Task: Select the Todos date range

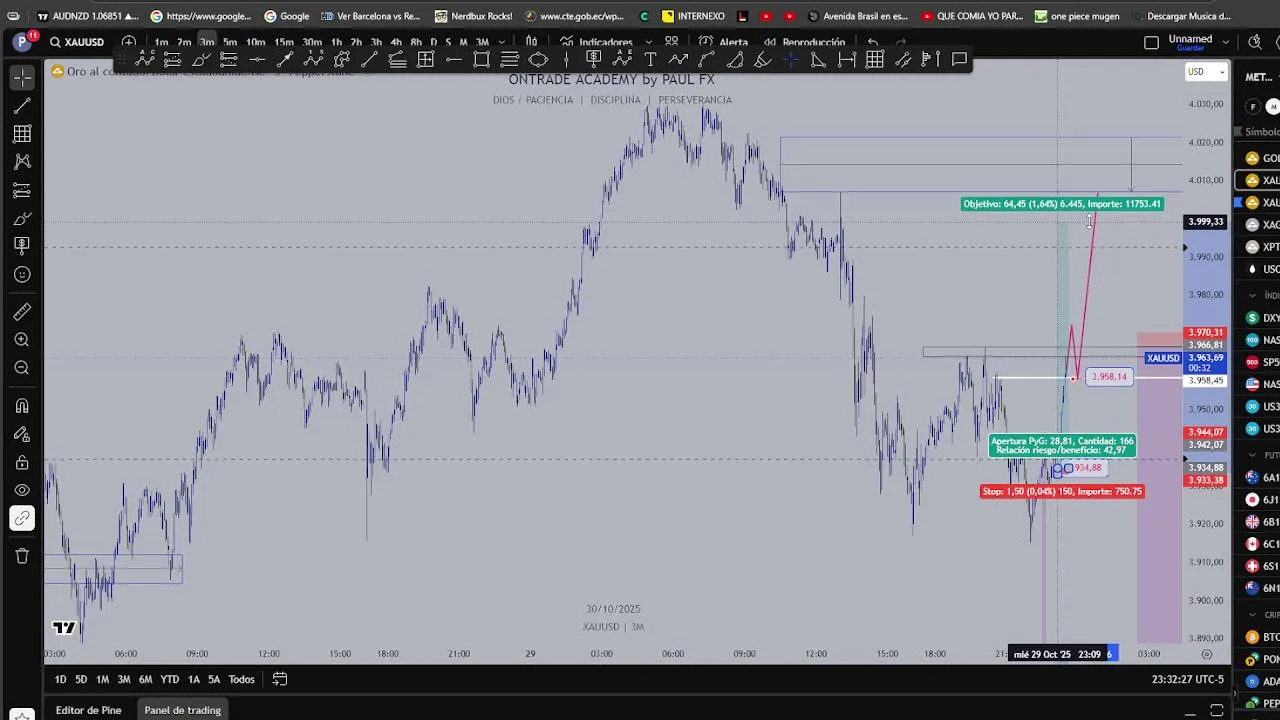Action: tap(241, 680)
